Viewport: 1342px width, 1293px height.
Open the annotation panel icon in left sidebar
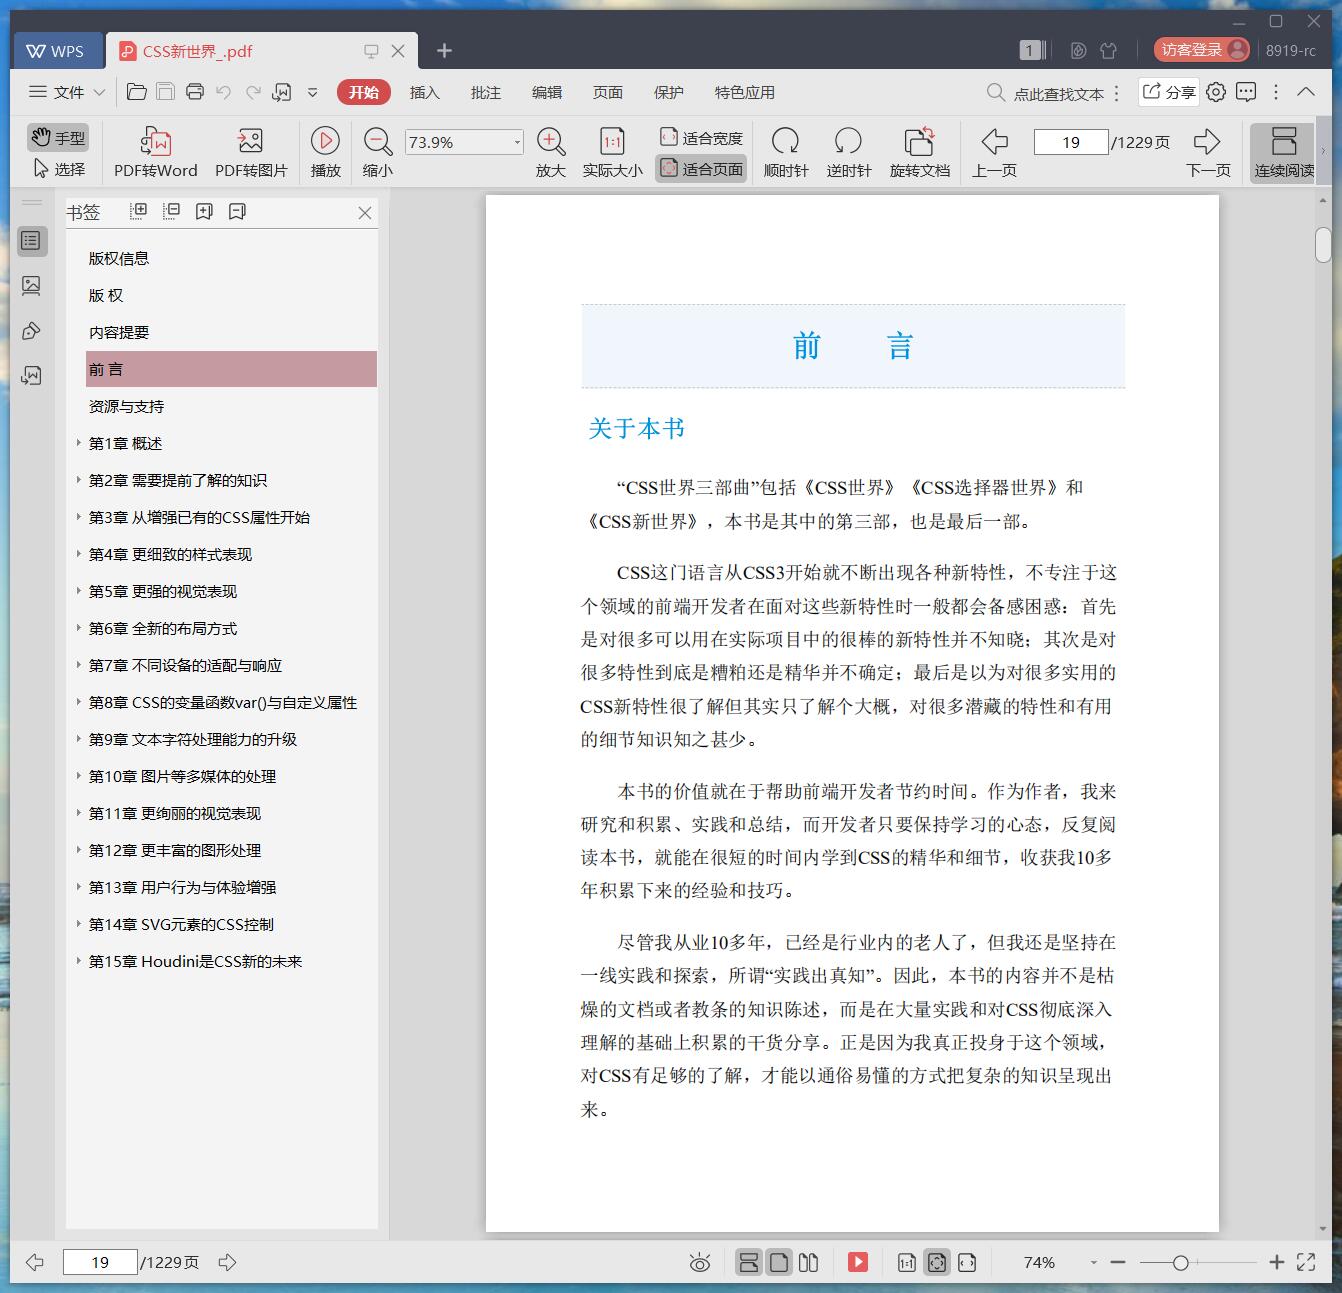pyautogui.click(x=32, y=330)
